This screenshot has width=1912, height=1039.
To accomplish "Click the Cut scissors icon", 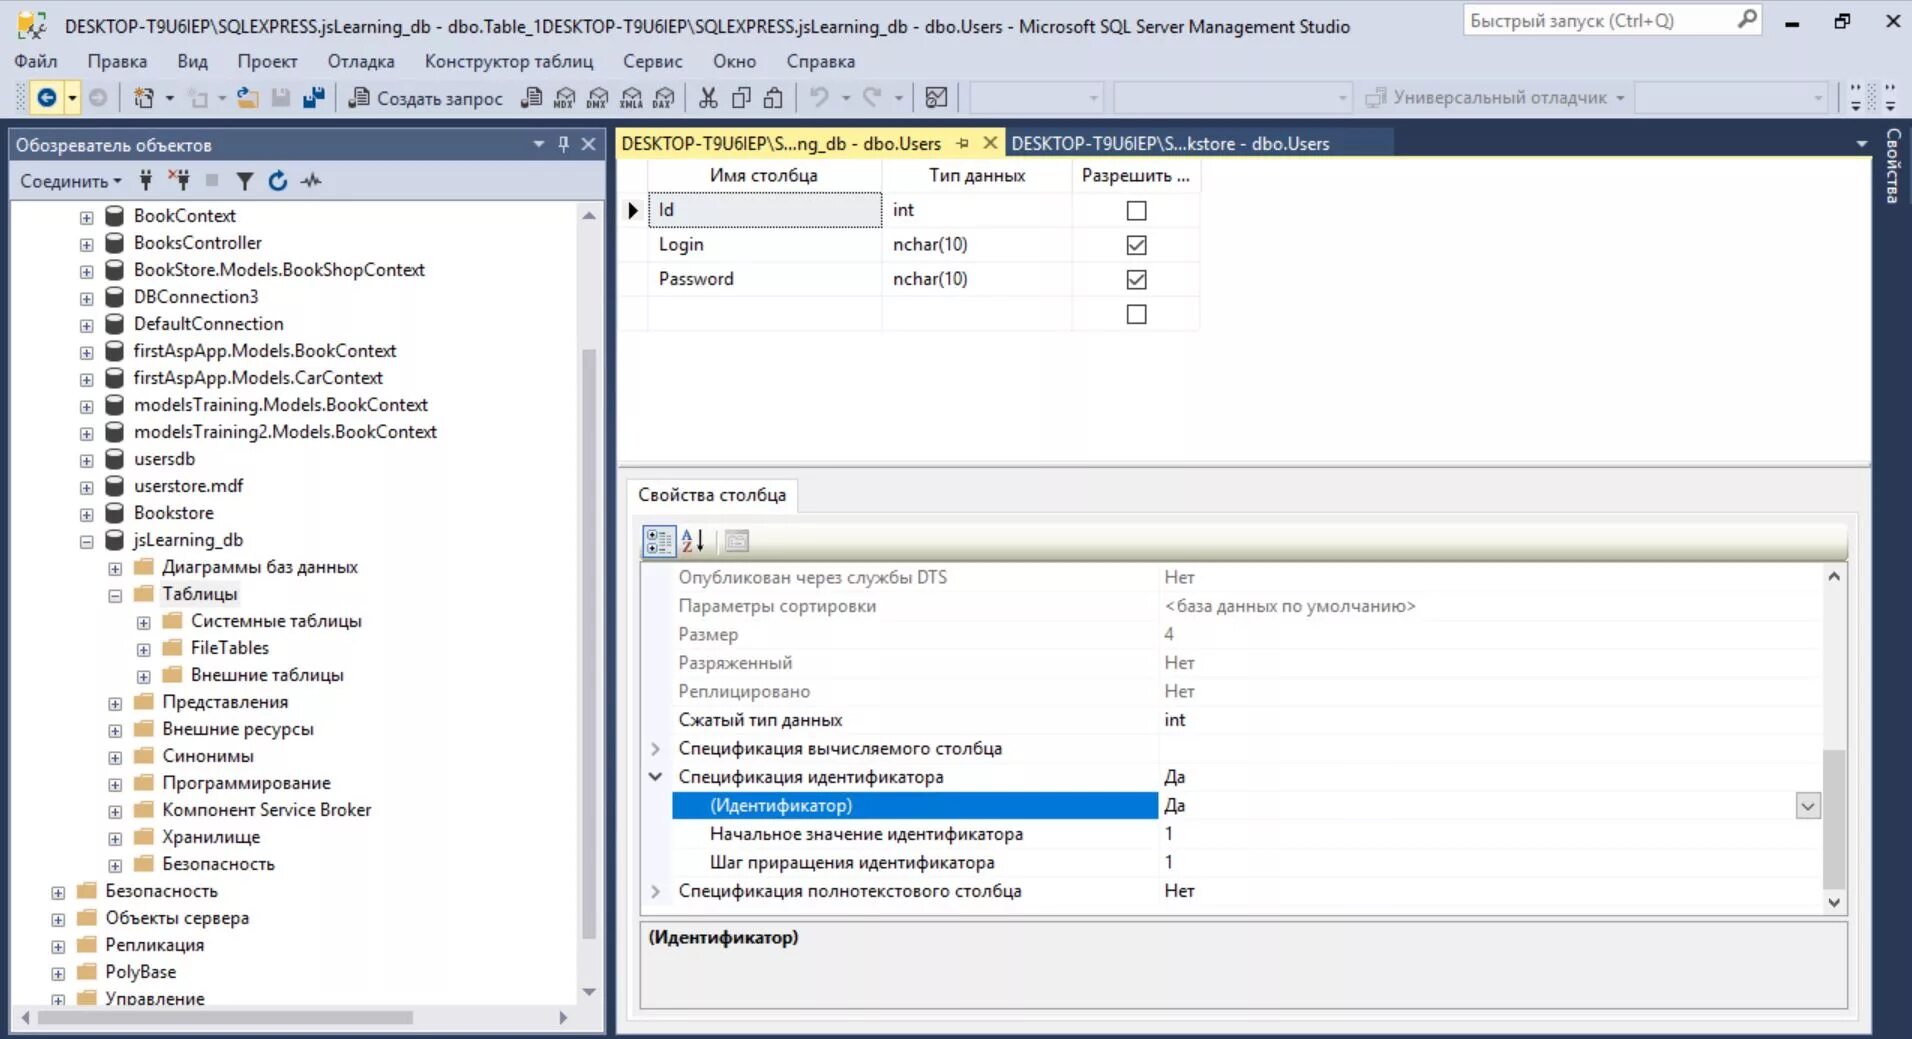I will 708,97.
